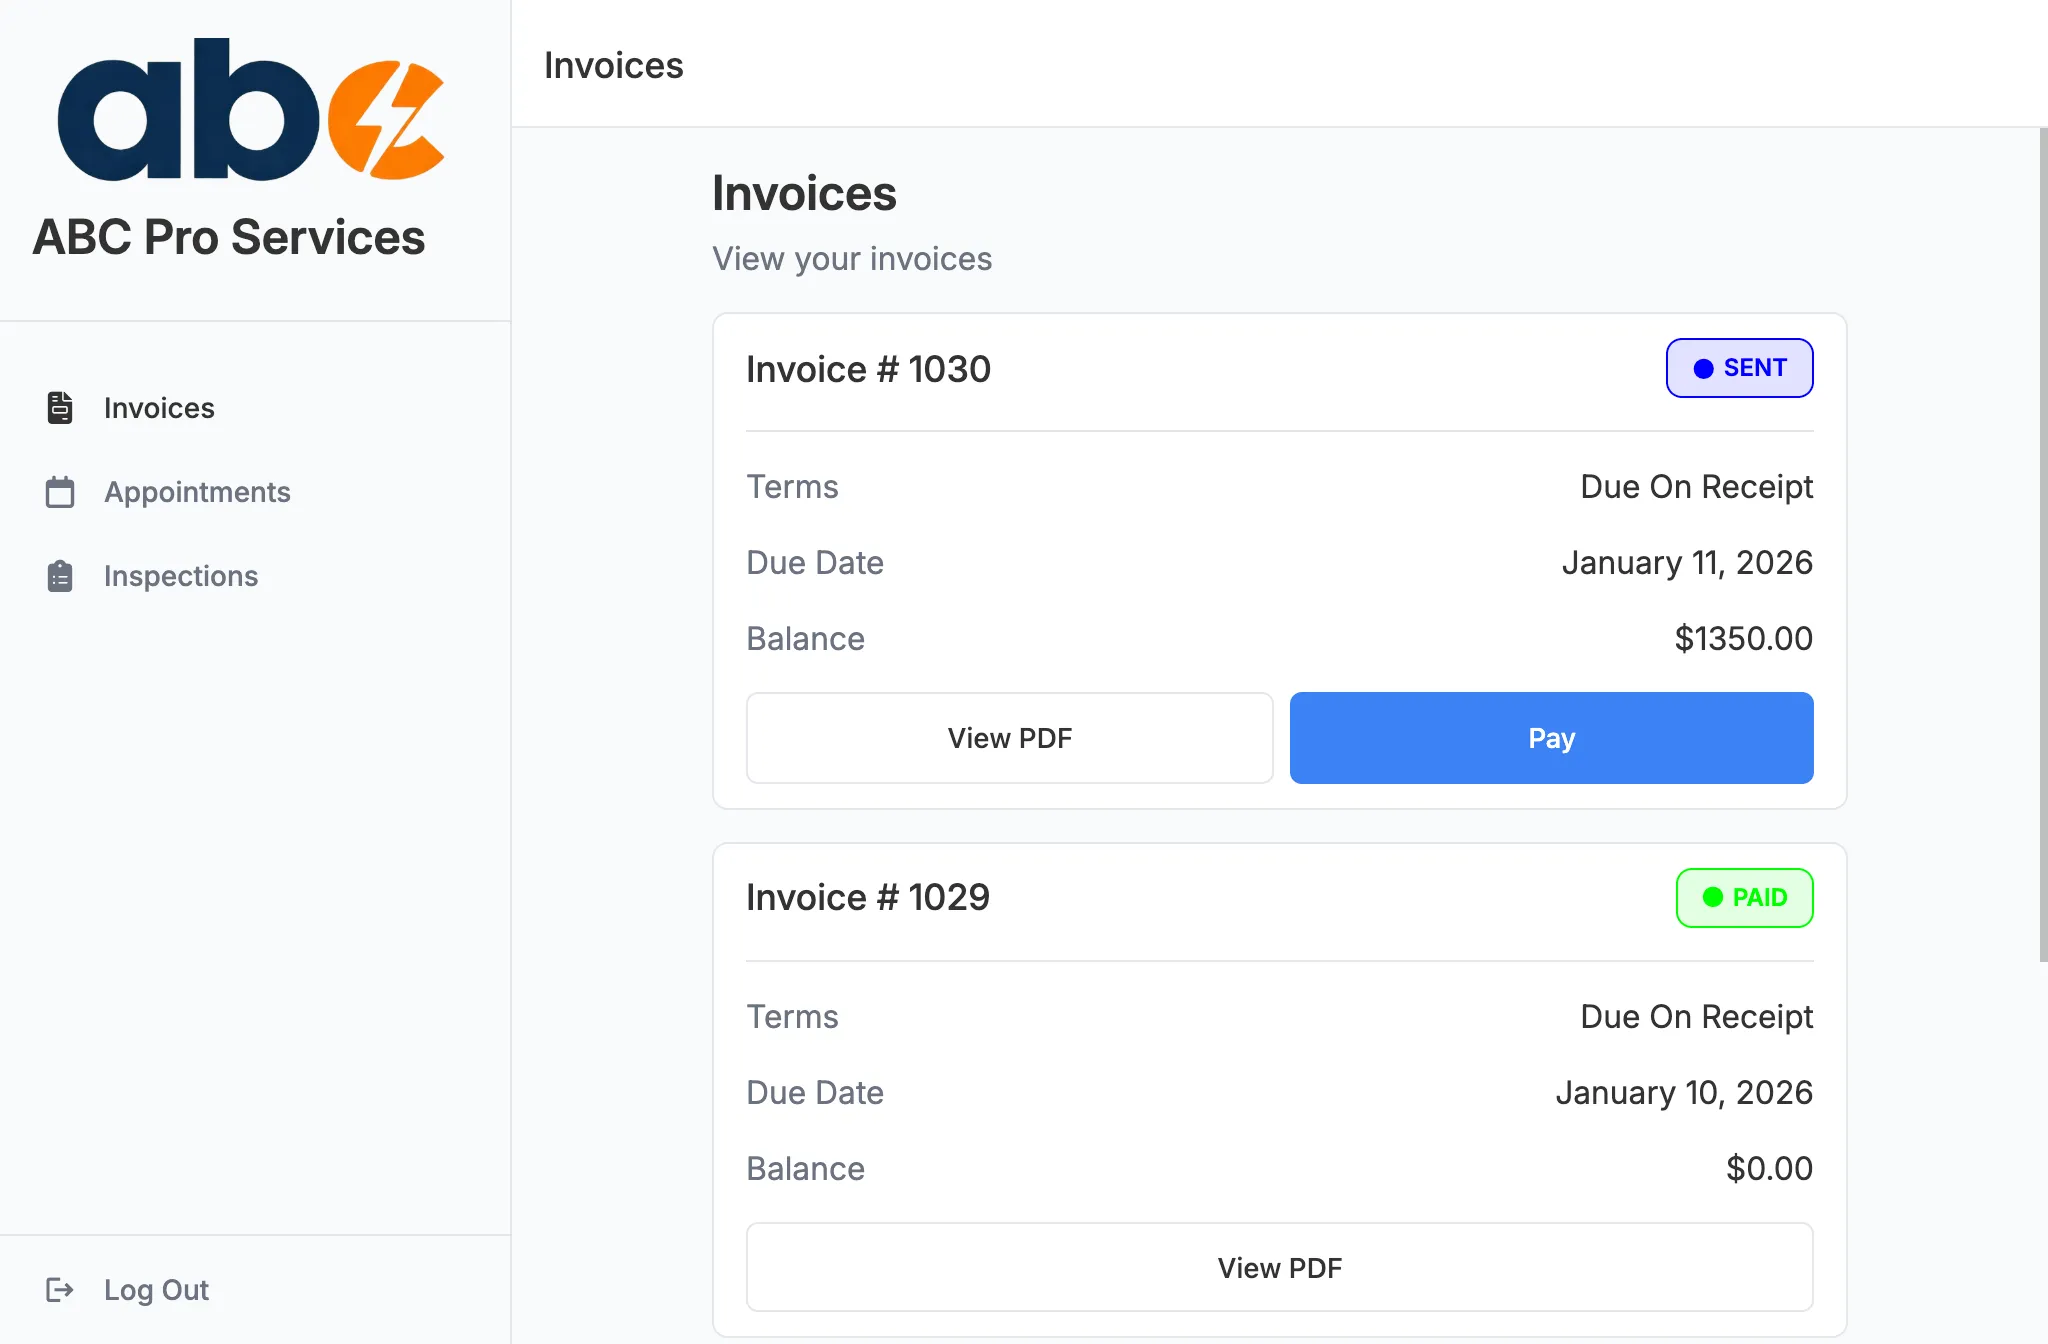Screen dimensions: 2048x1344
Task: Click the green dot inside the PAID badge
Action: coord(1712,898)
